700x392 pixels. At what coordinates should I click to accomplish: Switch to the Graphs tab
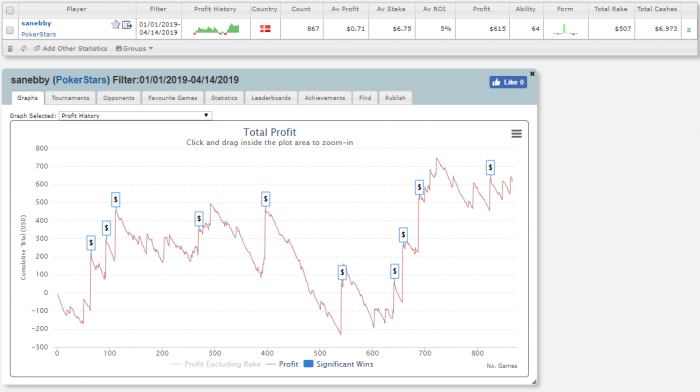tap(27, 98)
